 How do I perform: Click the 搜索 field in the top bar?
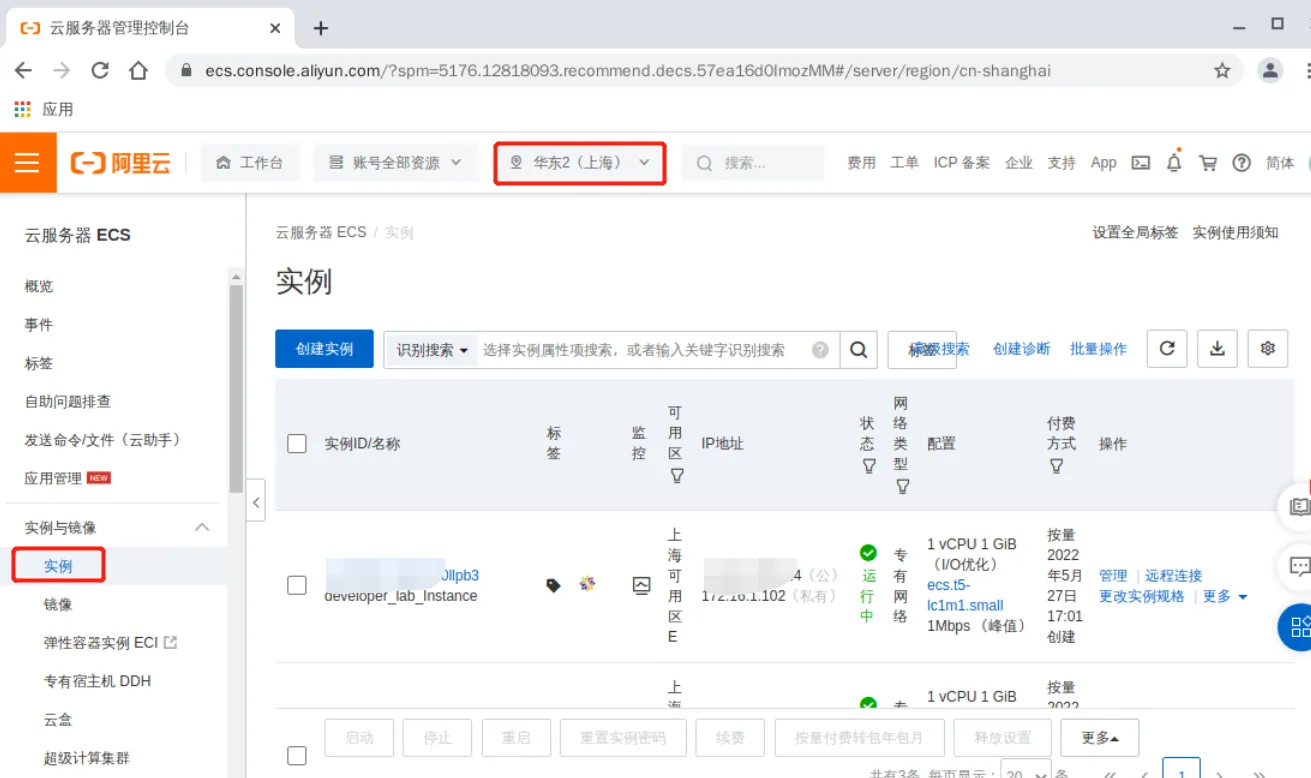[x=753, y=162]
